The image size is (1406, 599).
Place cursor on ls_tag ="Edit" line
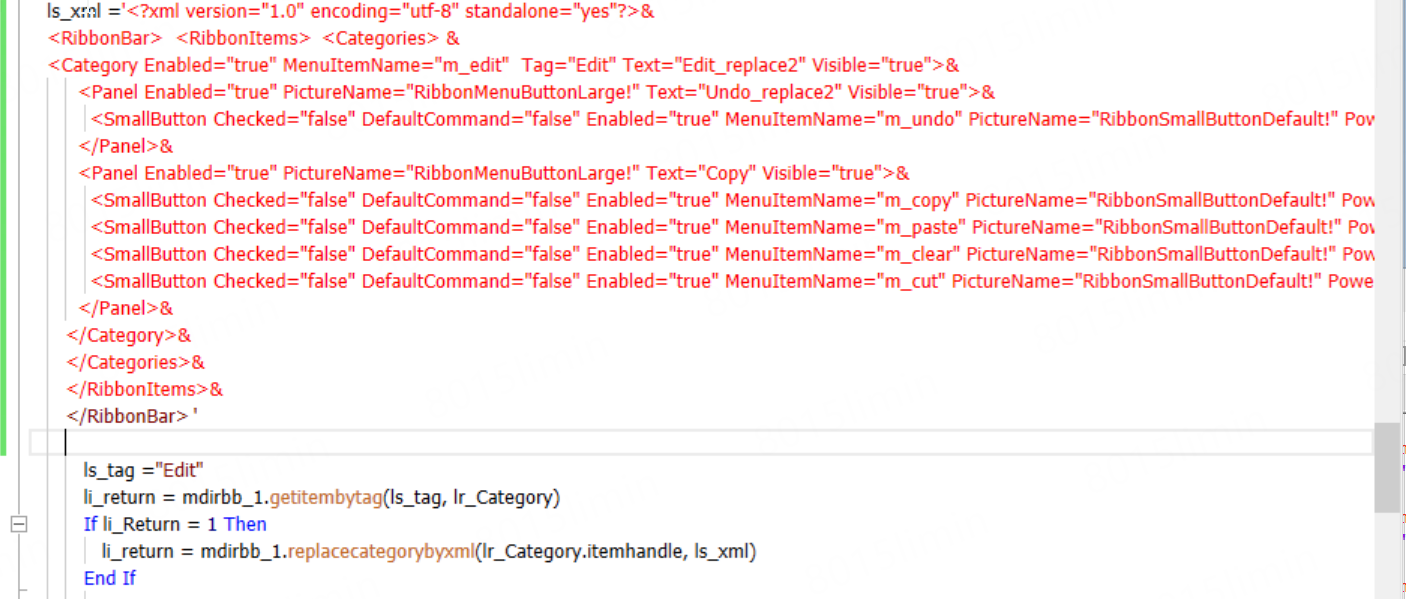click(x=143, y=469)
